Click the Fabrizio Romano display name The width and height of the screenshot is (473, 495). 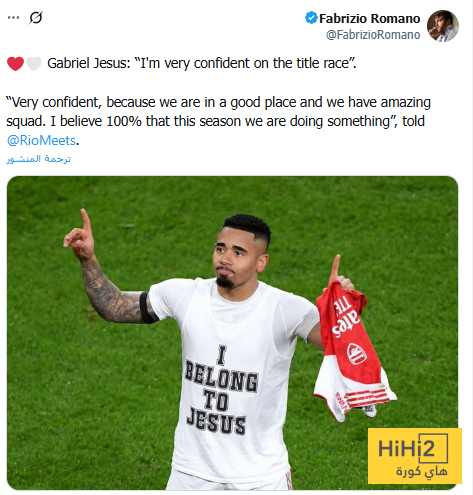click(369, 19)
